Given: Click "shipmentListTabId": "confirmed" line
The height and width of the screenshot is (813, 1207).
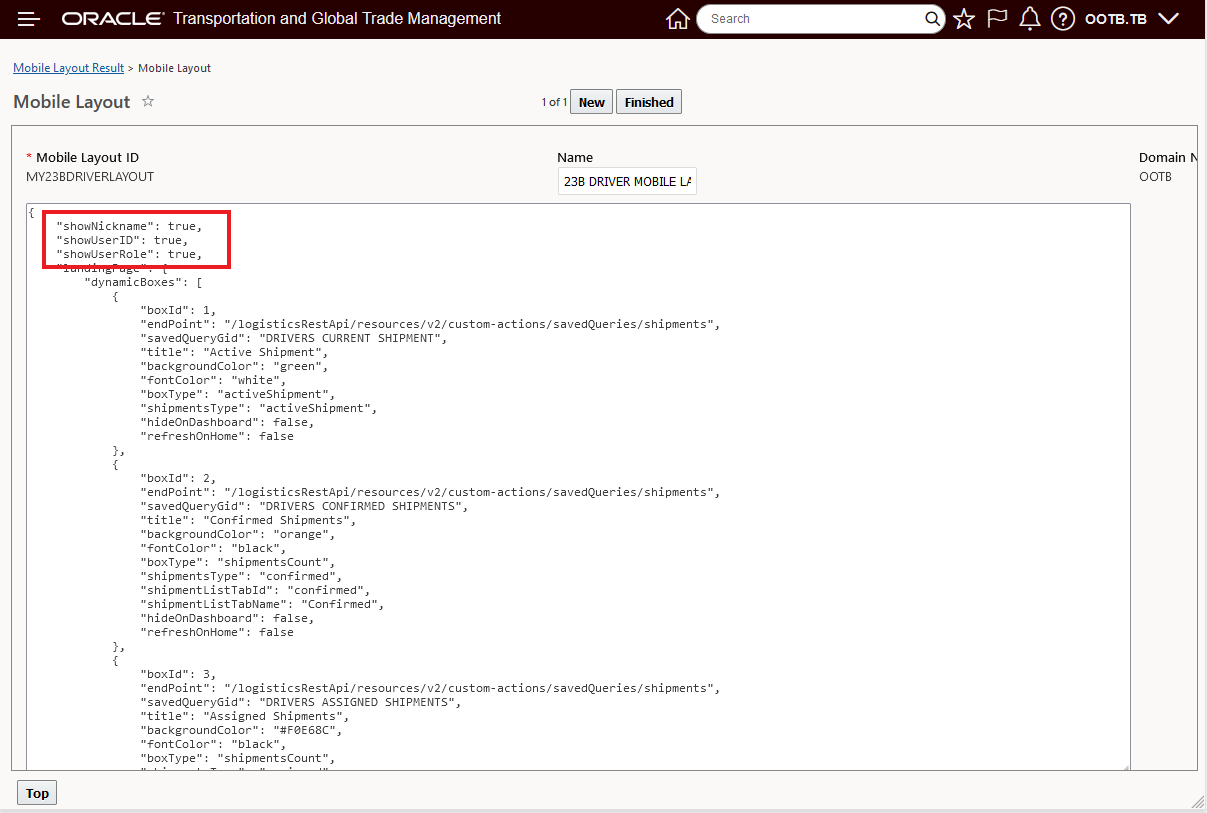Looking at the screenshot, I should (255, 590).
